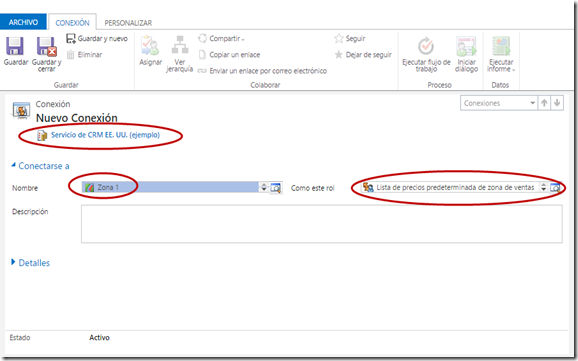This screenshot has width=578, height=361.
Task: Click Guardar y cerrar icon
Action: tap(46, 46)
